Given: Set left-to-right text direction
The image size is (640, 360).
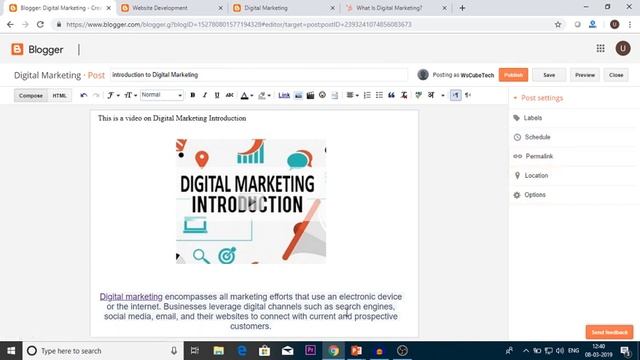Looking at the screenshot, I should pyautogui.click(x=456, y=95).
